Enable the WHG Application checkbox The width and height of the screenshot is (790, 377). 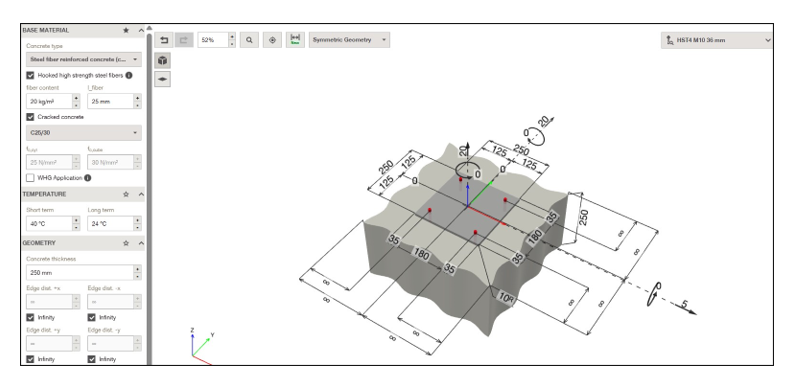pos(30,178)
